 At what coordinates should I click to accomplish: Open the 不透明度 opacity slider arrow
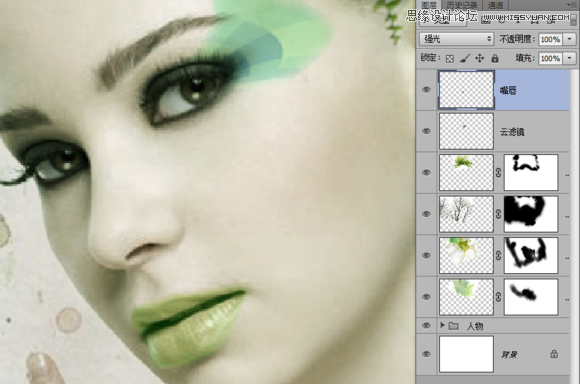[x=570, y=39]
